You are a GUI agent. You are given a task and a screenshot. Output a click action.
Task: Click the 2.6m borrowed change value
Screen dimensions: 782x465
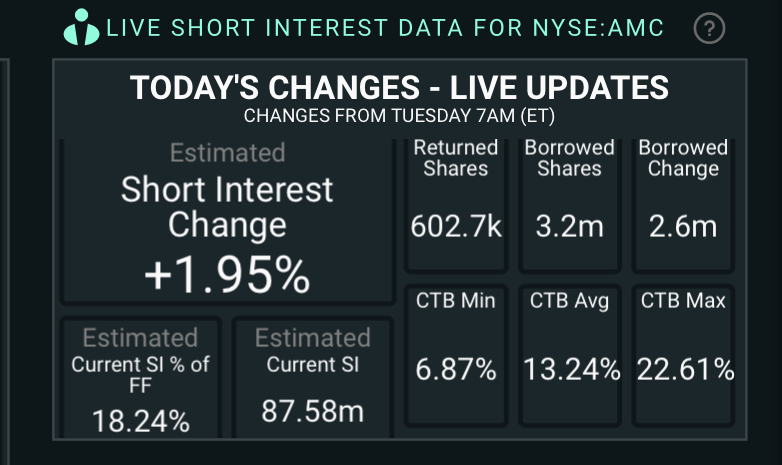(683, 227)
